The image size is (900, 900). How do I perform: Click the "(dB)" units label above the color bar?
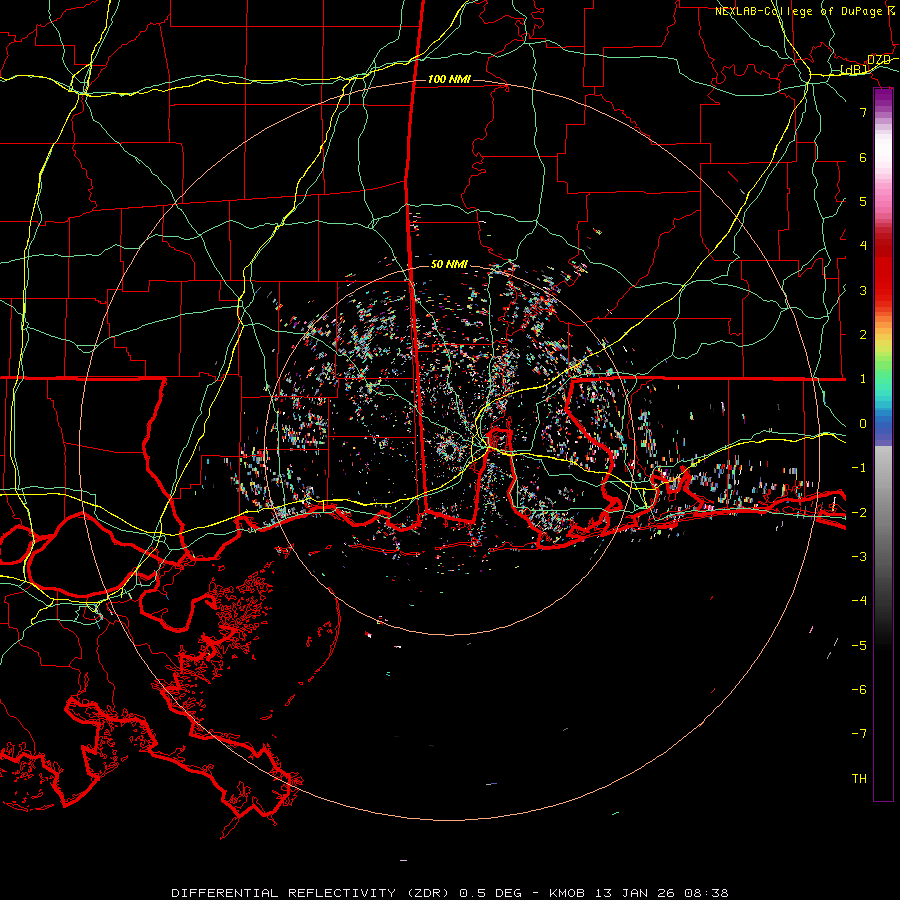pos(854,69)
